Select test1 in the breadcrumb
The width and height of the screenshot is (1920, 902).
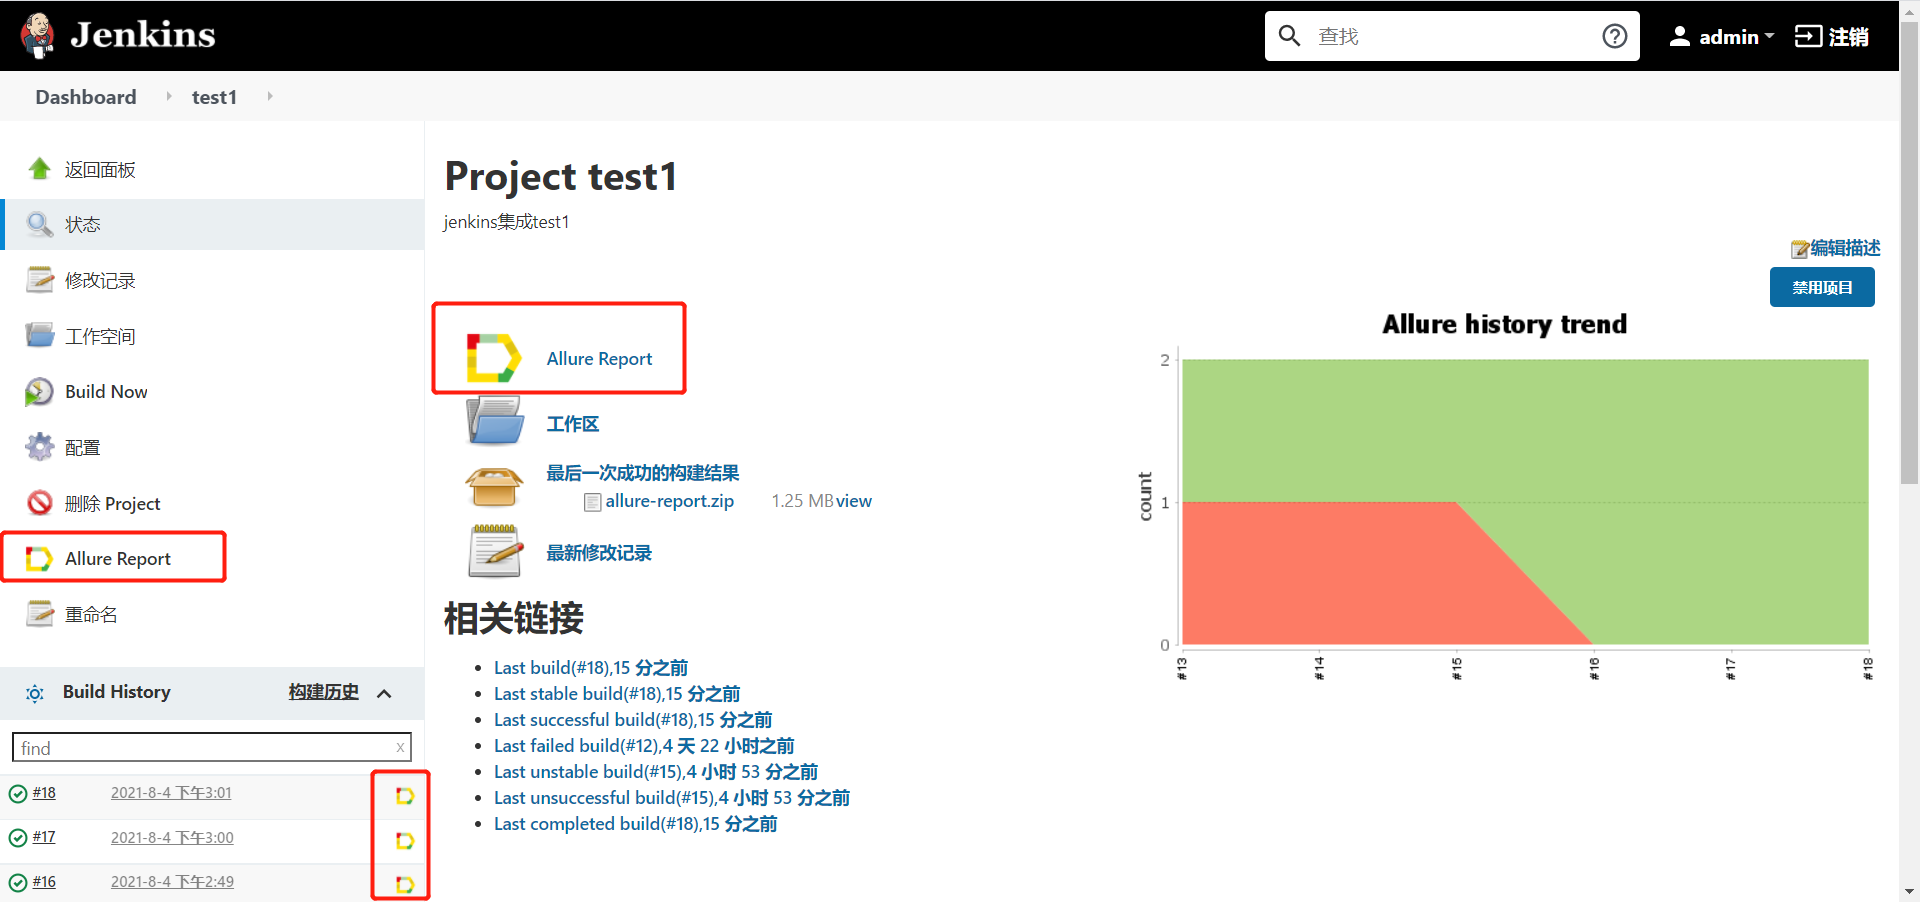[214, 97]
